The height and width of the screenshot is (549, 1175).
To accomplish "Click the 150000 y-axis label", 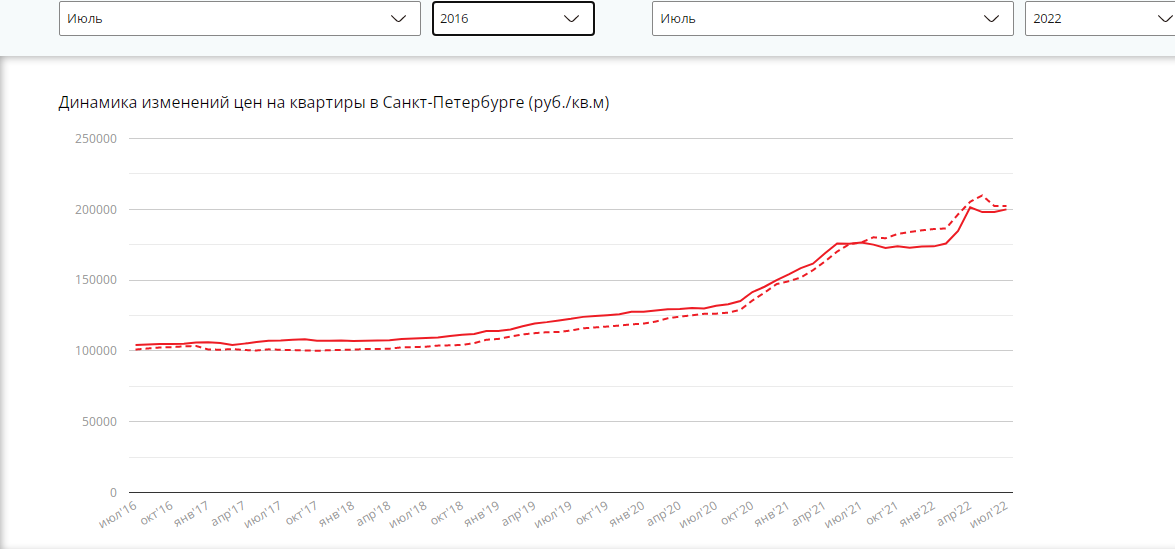I will coord(95,280).
